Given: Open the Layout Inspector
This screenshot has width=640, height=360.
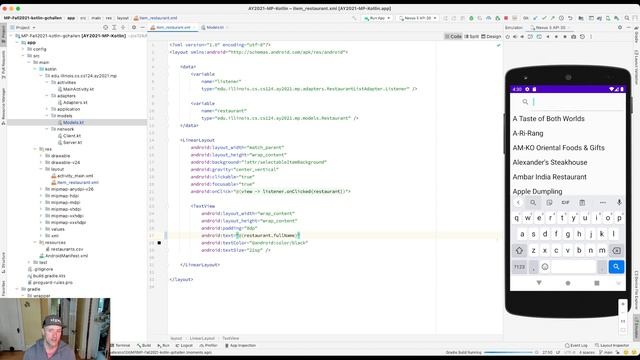Looking at the screenshot, I should pyautogui.click(x=612, y=345).
